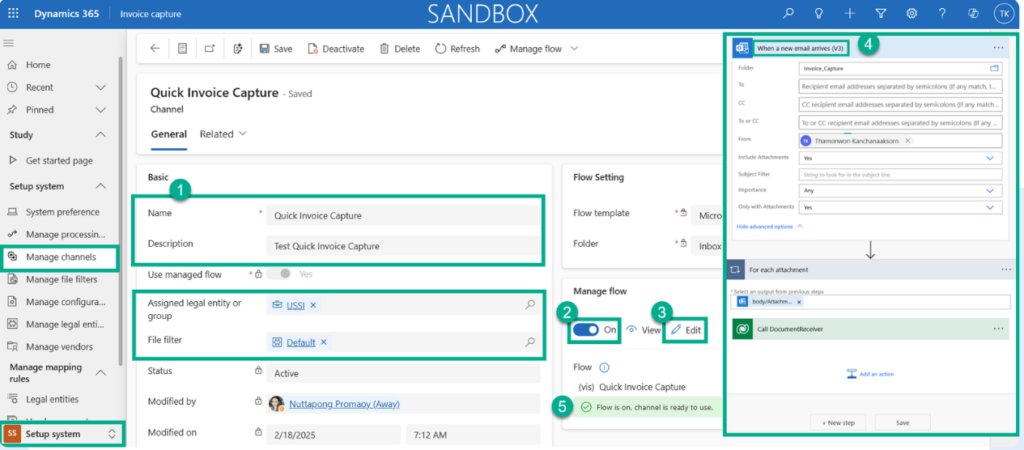The width and height of the screenshot is (1024, 450).
Task: Open Legal entities mapping item
Action: point(52,398)
